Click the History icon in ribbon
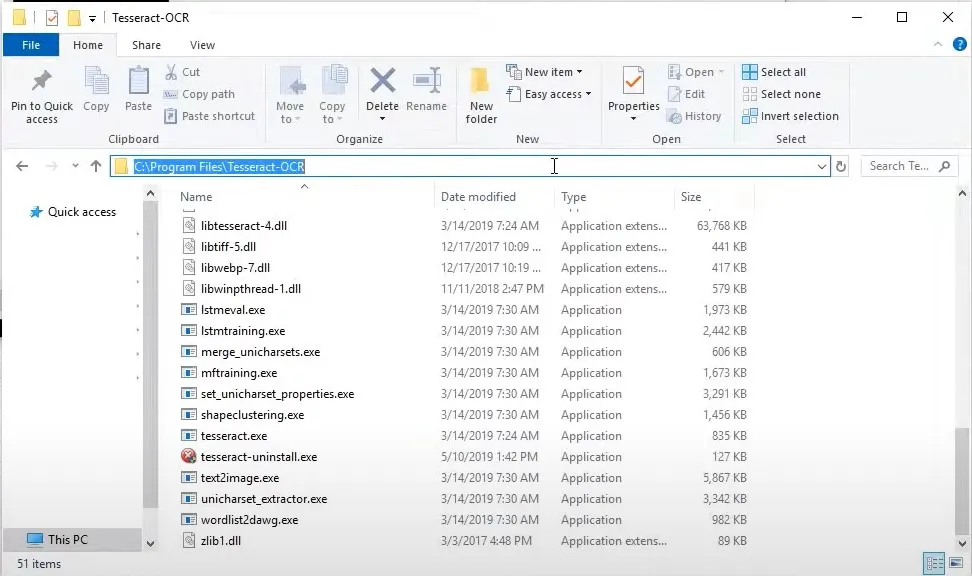 point(674,116)
